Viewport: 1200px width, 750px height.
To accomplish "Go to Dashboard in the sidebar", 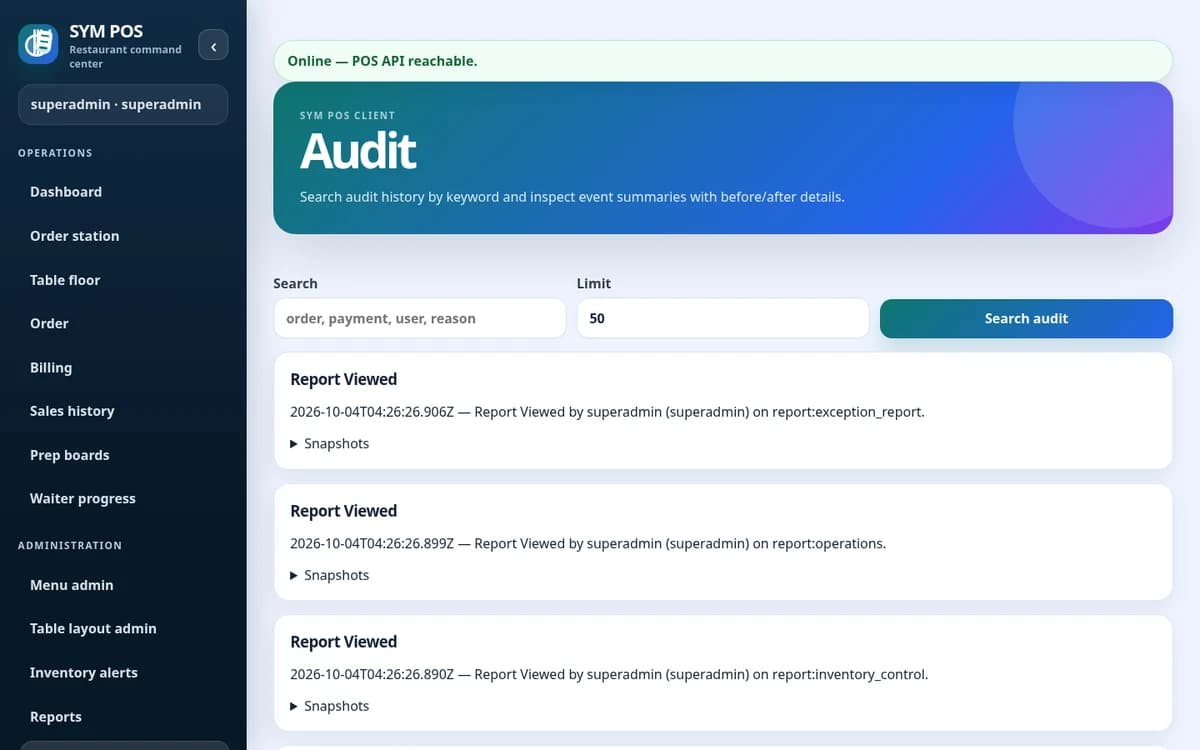I will coord(123,192).
